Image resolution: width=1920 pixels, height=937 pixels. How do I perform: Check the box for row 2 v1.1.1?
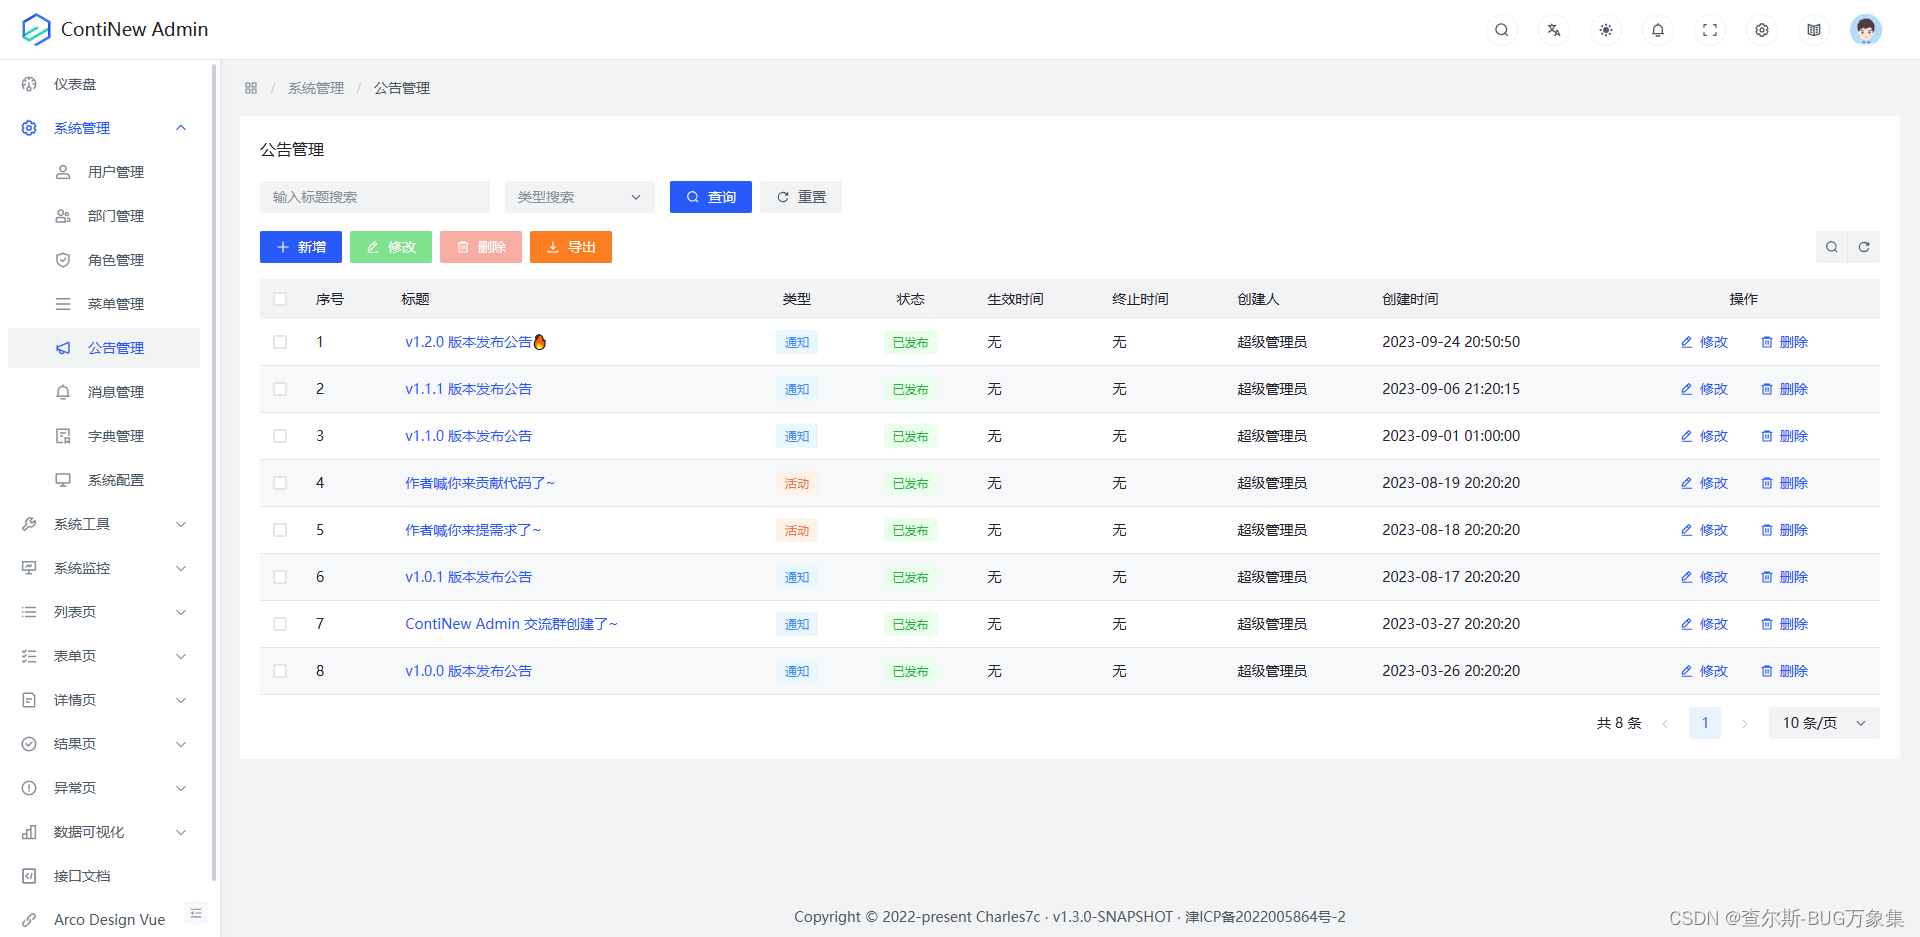280,389
